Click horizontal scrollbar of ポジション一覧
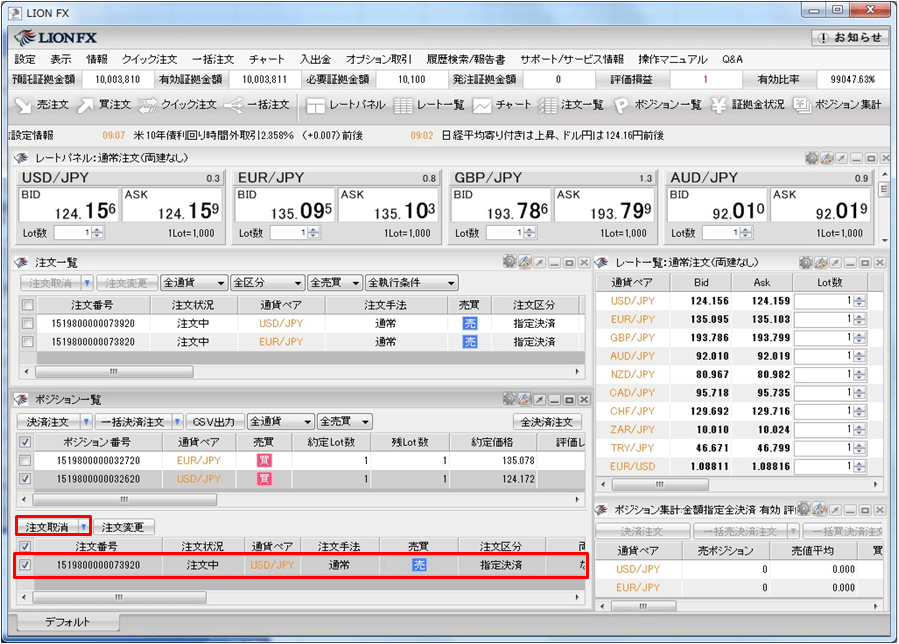Viewport: 899px width, 644px height. [x=124, y=499]
